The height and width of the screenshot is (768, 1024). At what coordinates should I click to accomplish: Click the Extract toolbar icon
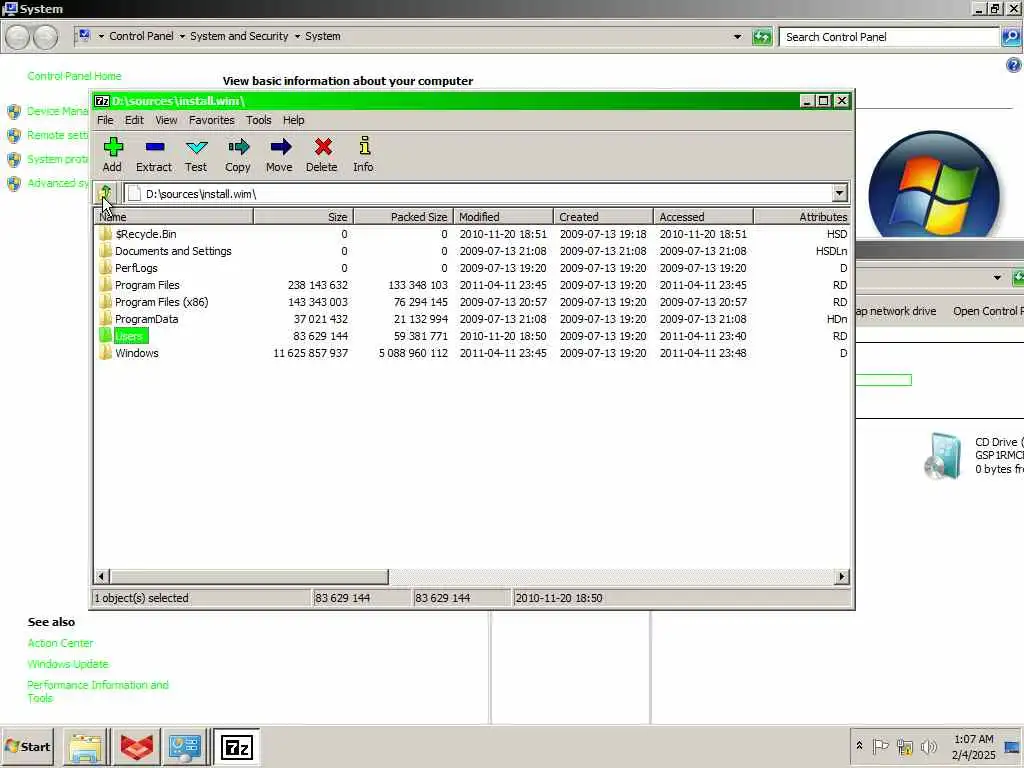pyautogui.click(x=154, y=154)
